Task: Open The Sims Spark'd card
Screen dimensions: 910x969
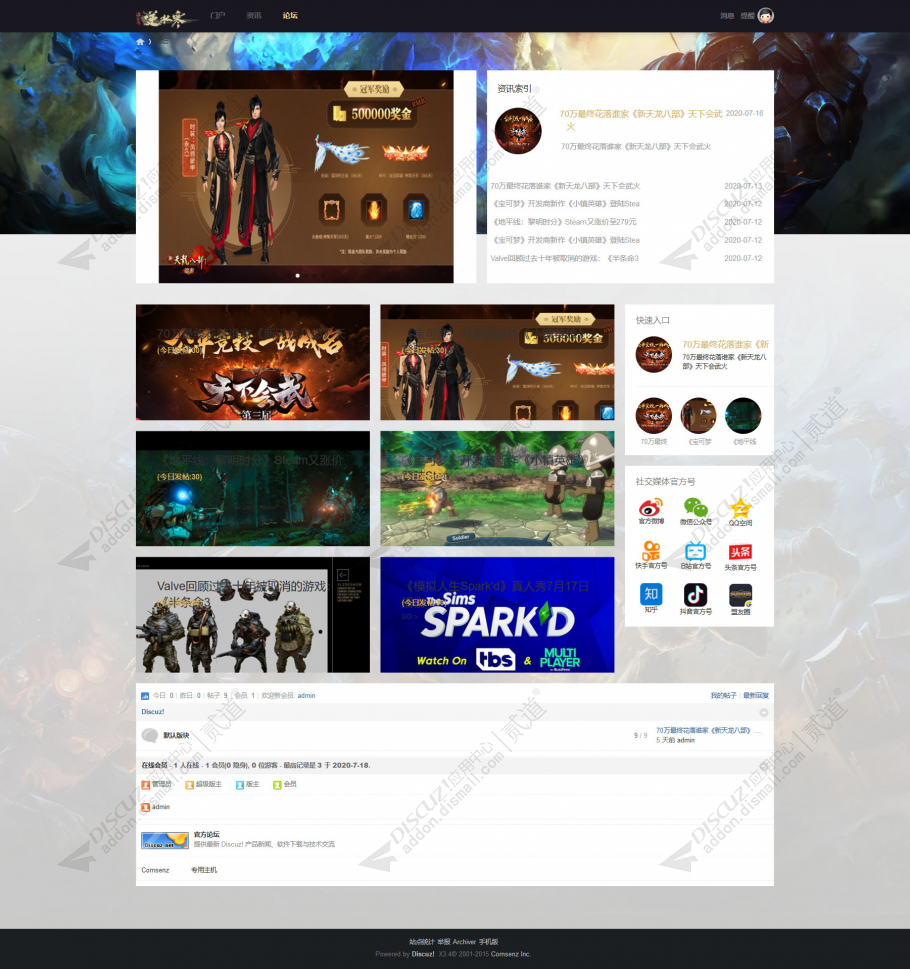Action: pos(497,615)
